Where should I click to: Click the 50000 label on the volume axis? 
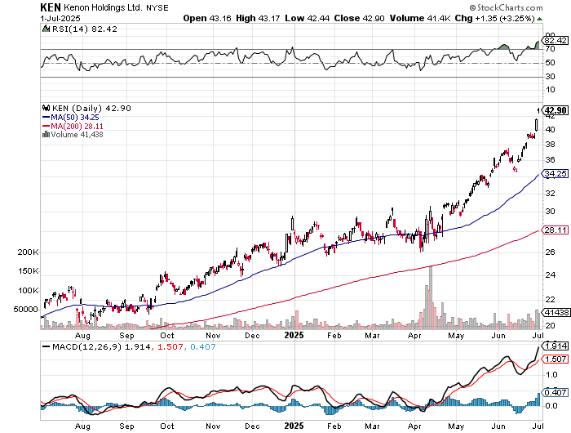coord(26,309)
